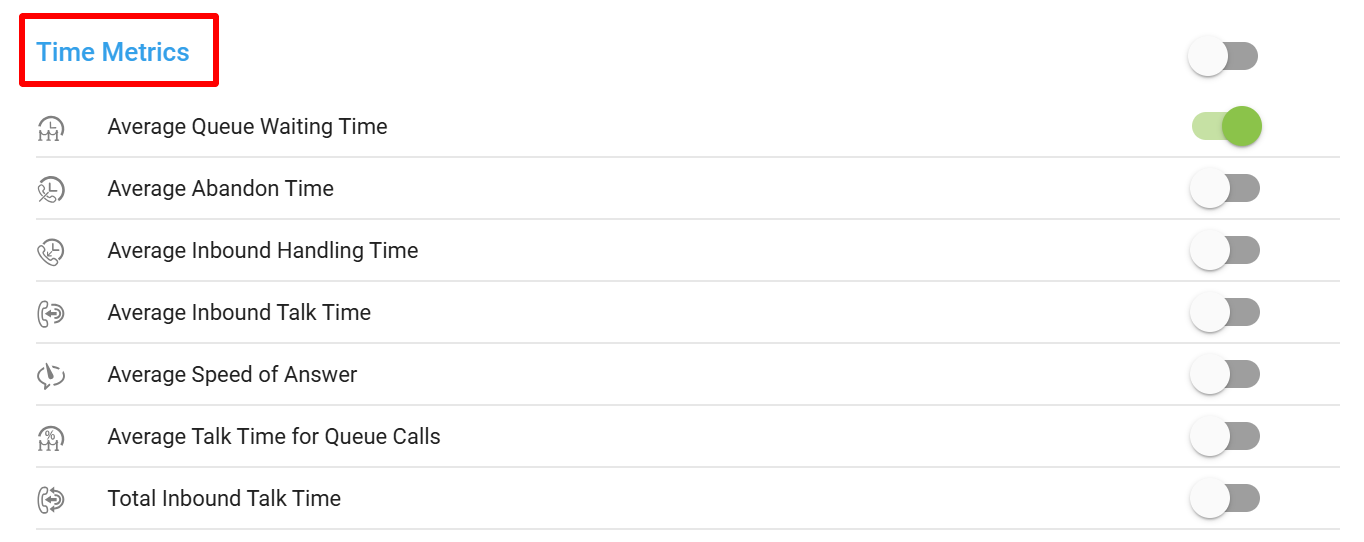
Task: Click the Average Abandon Time phone-clock icon
Action: tap(51, 189)
